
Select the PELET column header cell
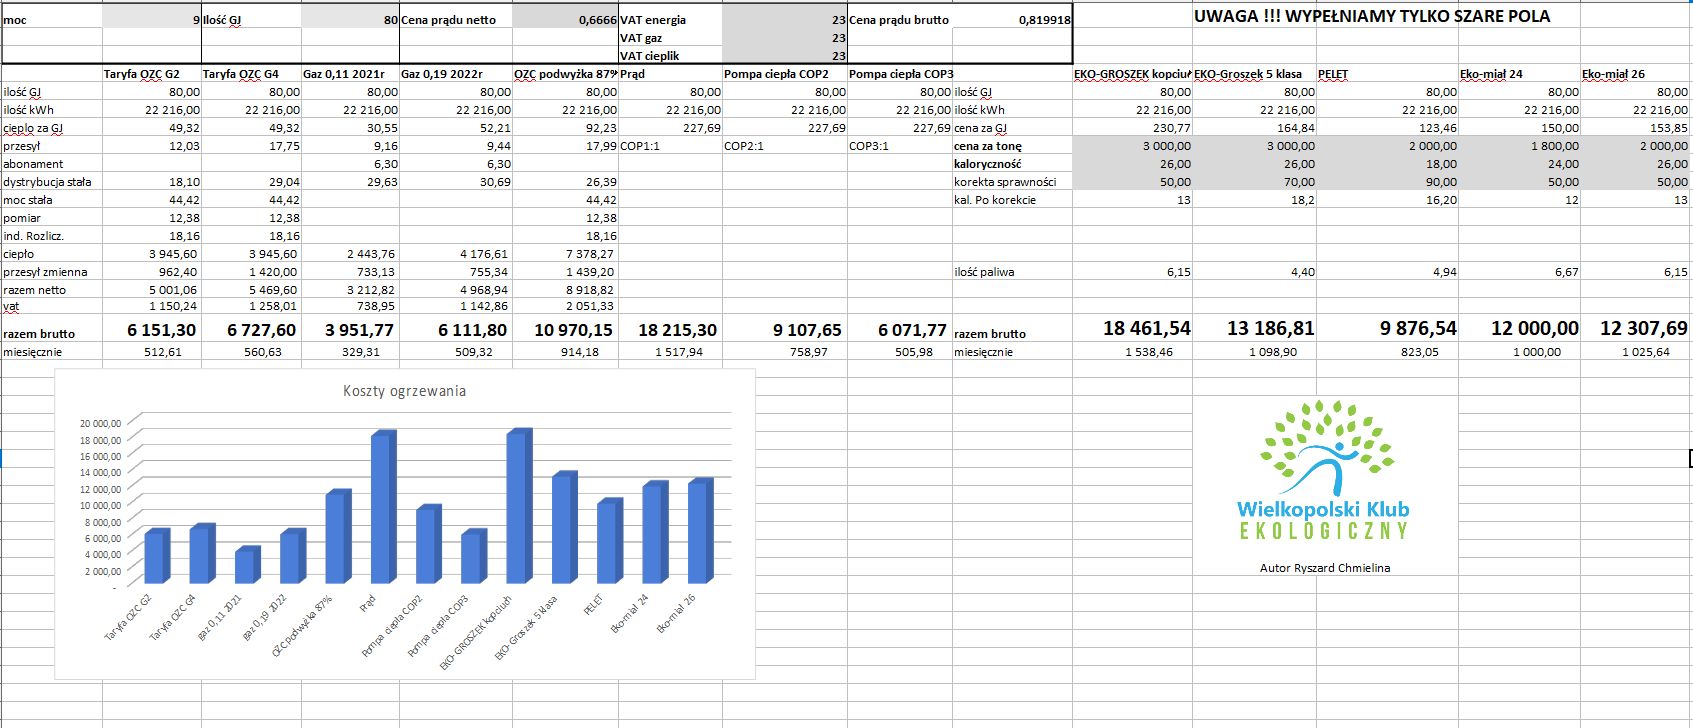click(1387, 73)
